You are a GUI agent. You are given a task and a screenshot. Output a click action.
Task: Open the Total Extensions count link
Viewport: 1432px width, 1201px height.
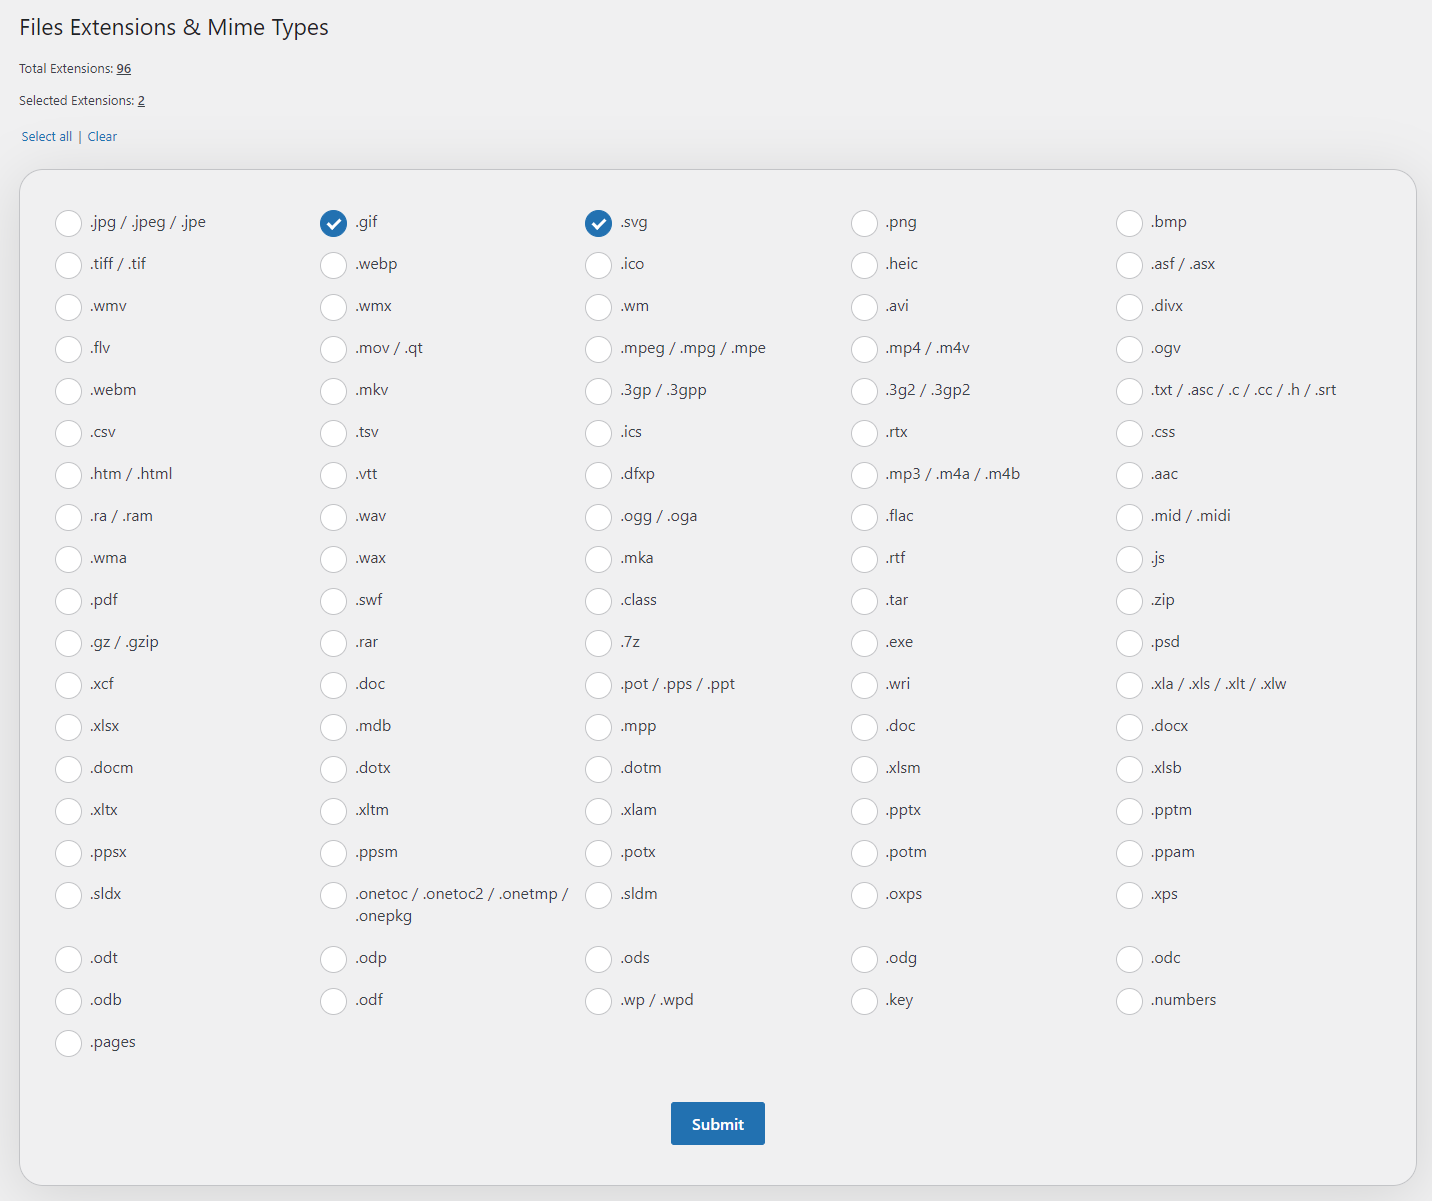(124, 69)
